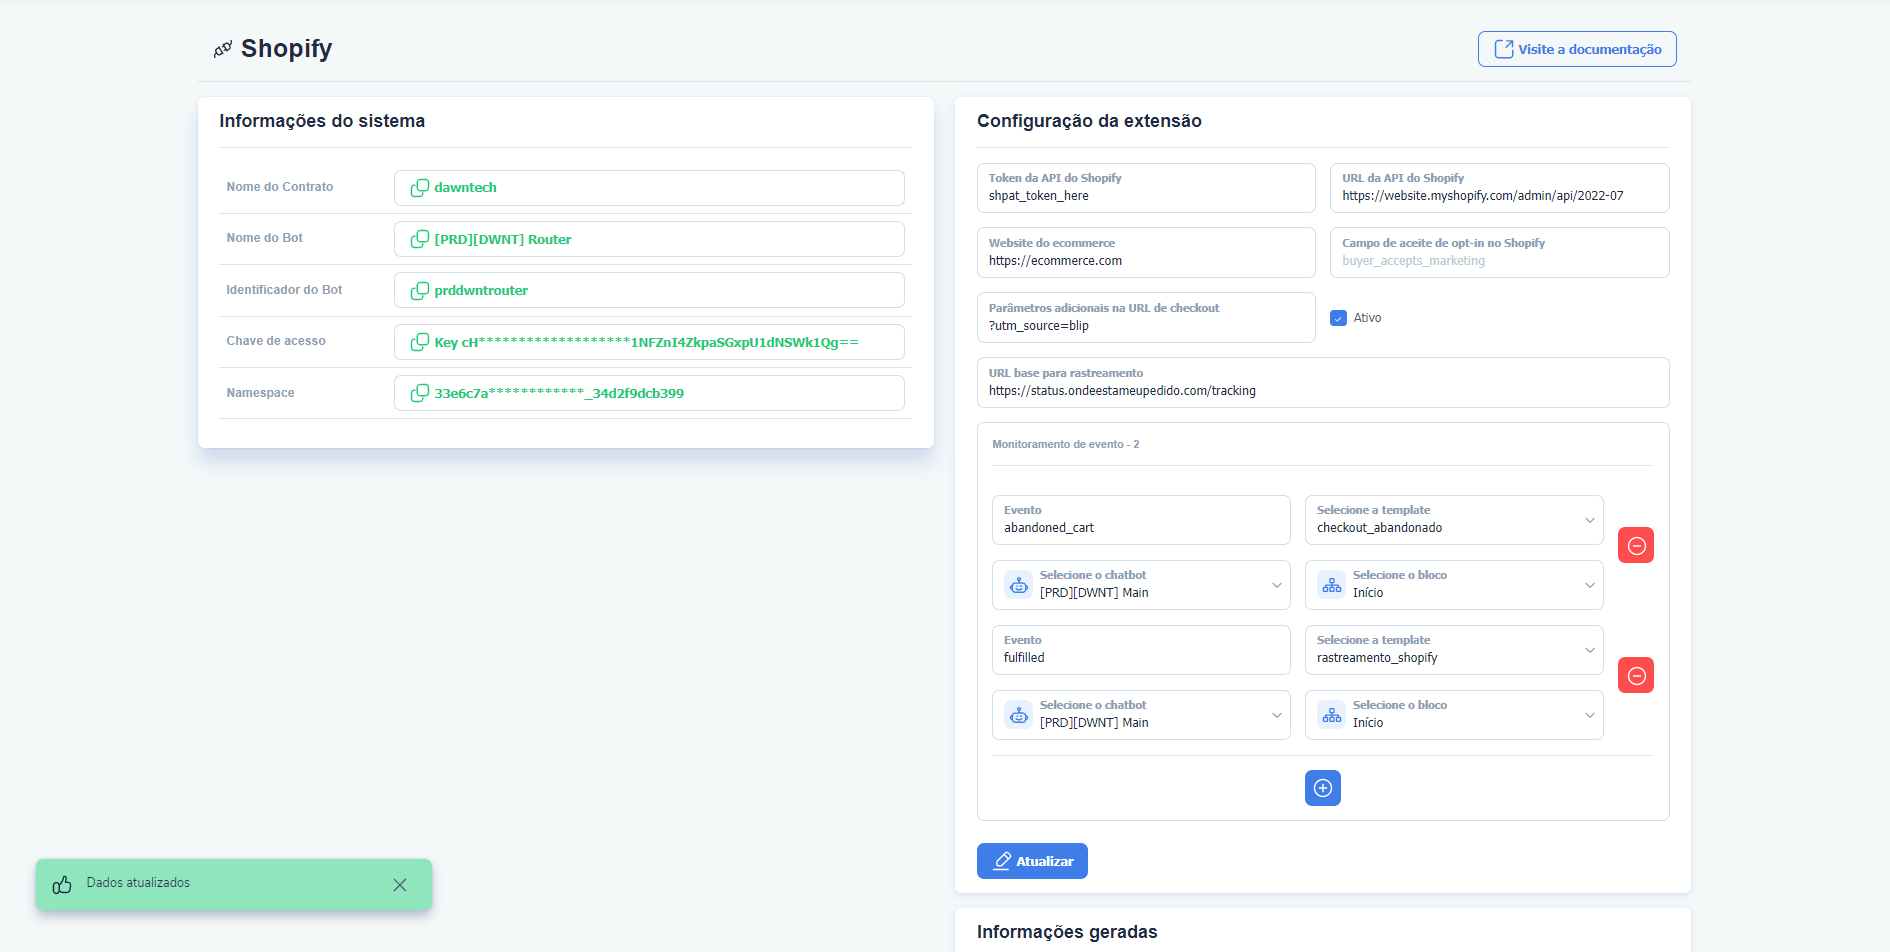Screen dimensions: 1890x952
Task: Open the checkout_abandonado template dropdown
Action: [1454, 520]
